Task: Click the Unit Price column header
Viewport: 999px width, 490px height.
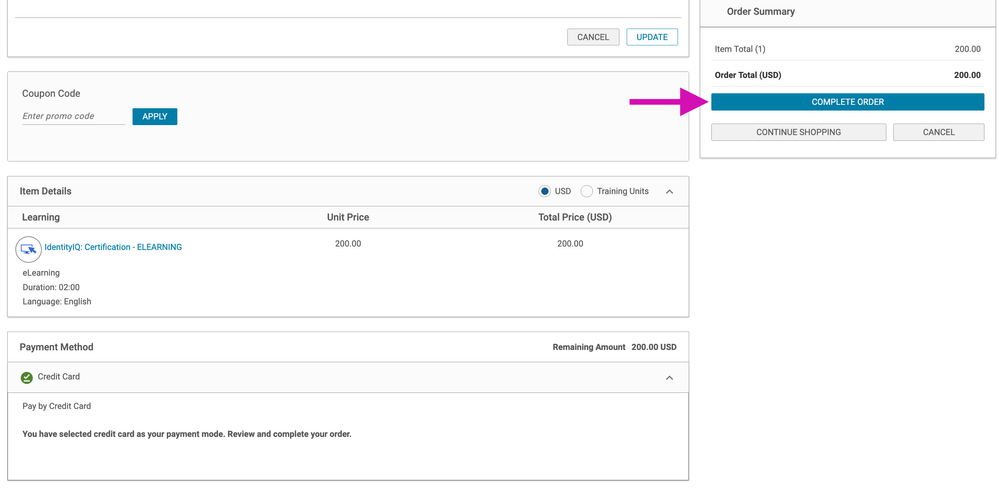Action: (348, 217)
